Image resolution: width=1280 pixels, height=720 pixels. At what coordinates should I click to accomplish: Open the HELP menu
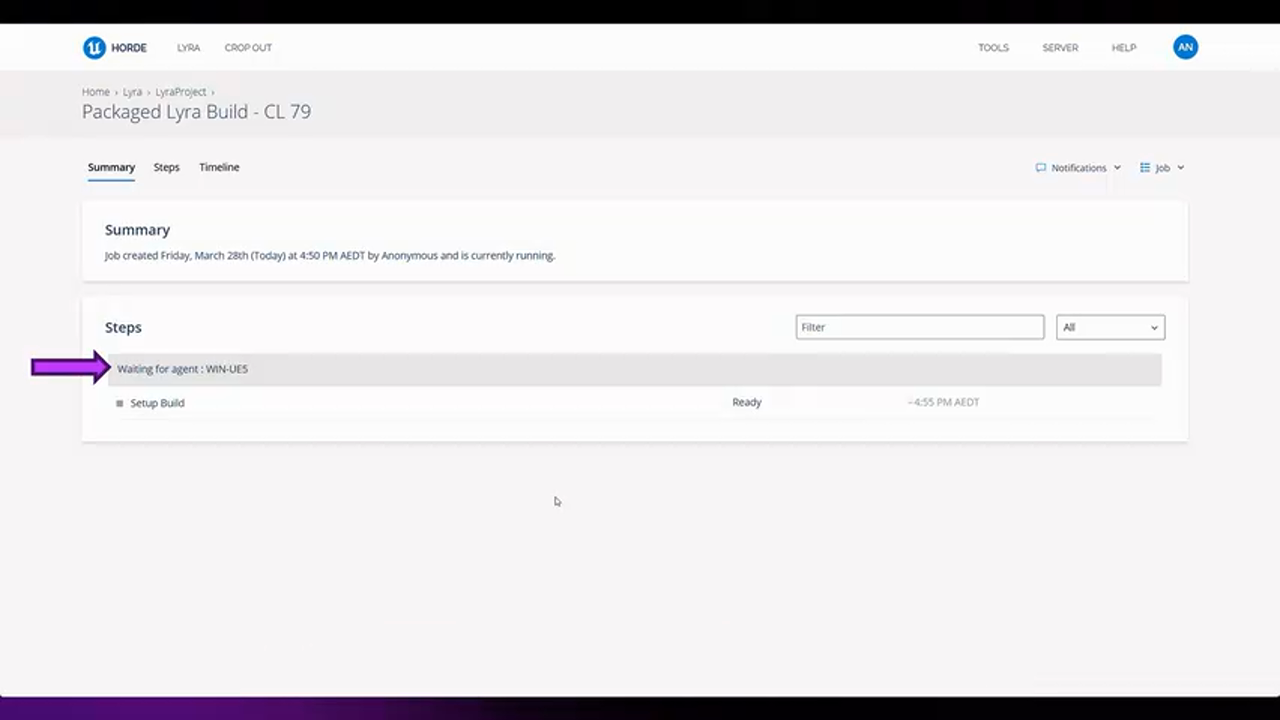1124,47
